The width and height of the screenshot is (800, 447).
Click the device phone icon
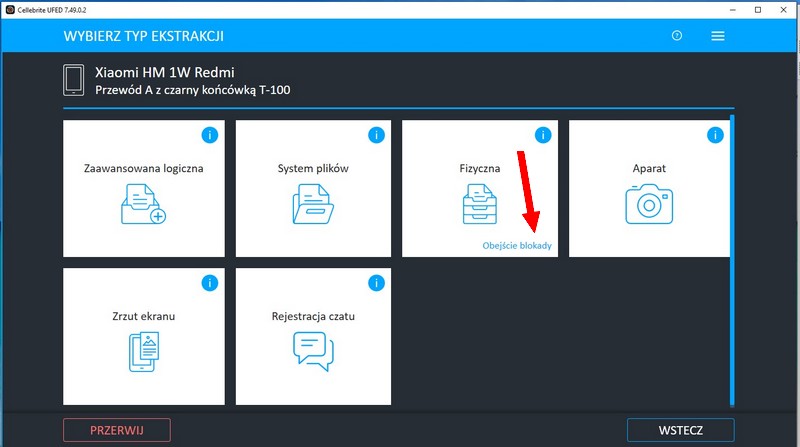click(x=73, y=80)
